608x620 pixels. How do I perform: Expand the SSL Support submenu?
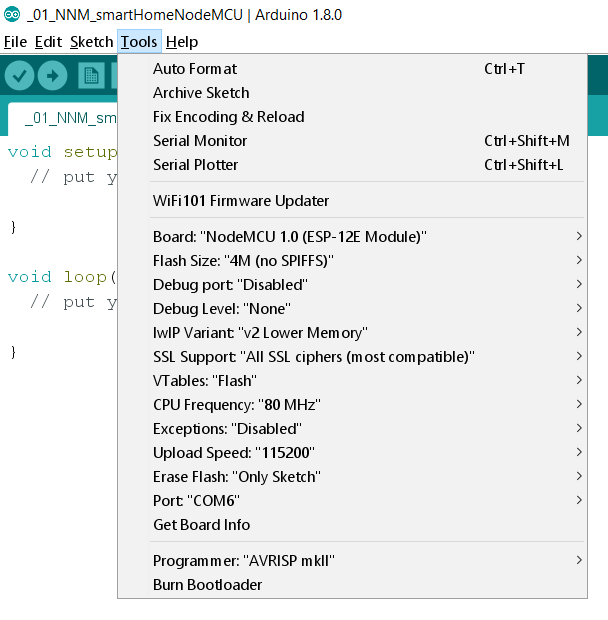click(352, 357)
